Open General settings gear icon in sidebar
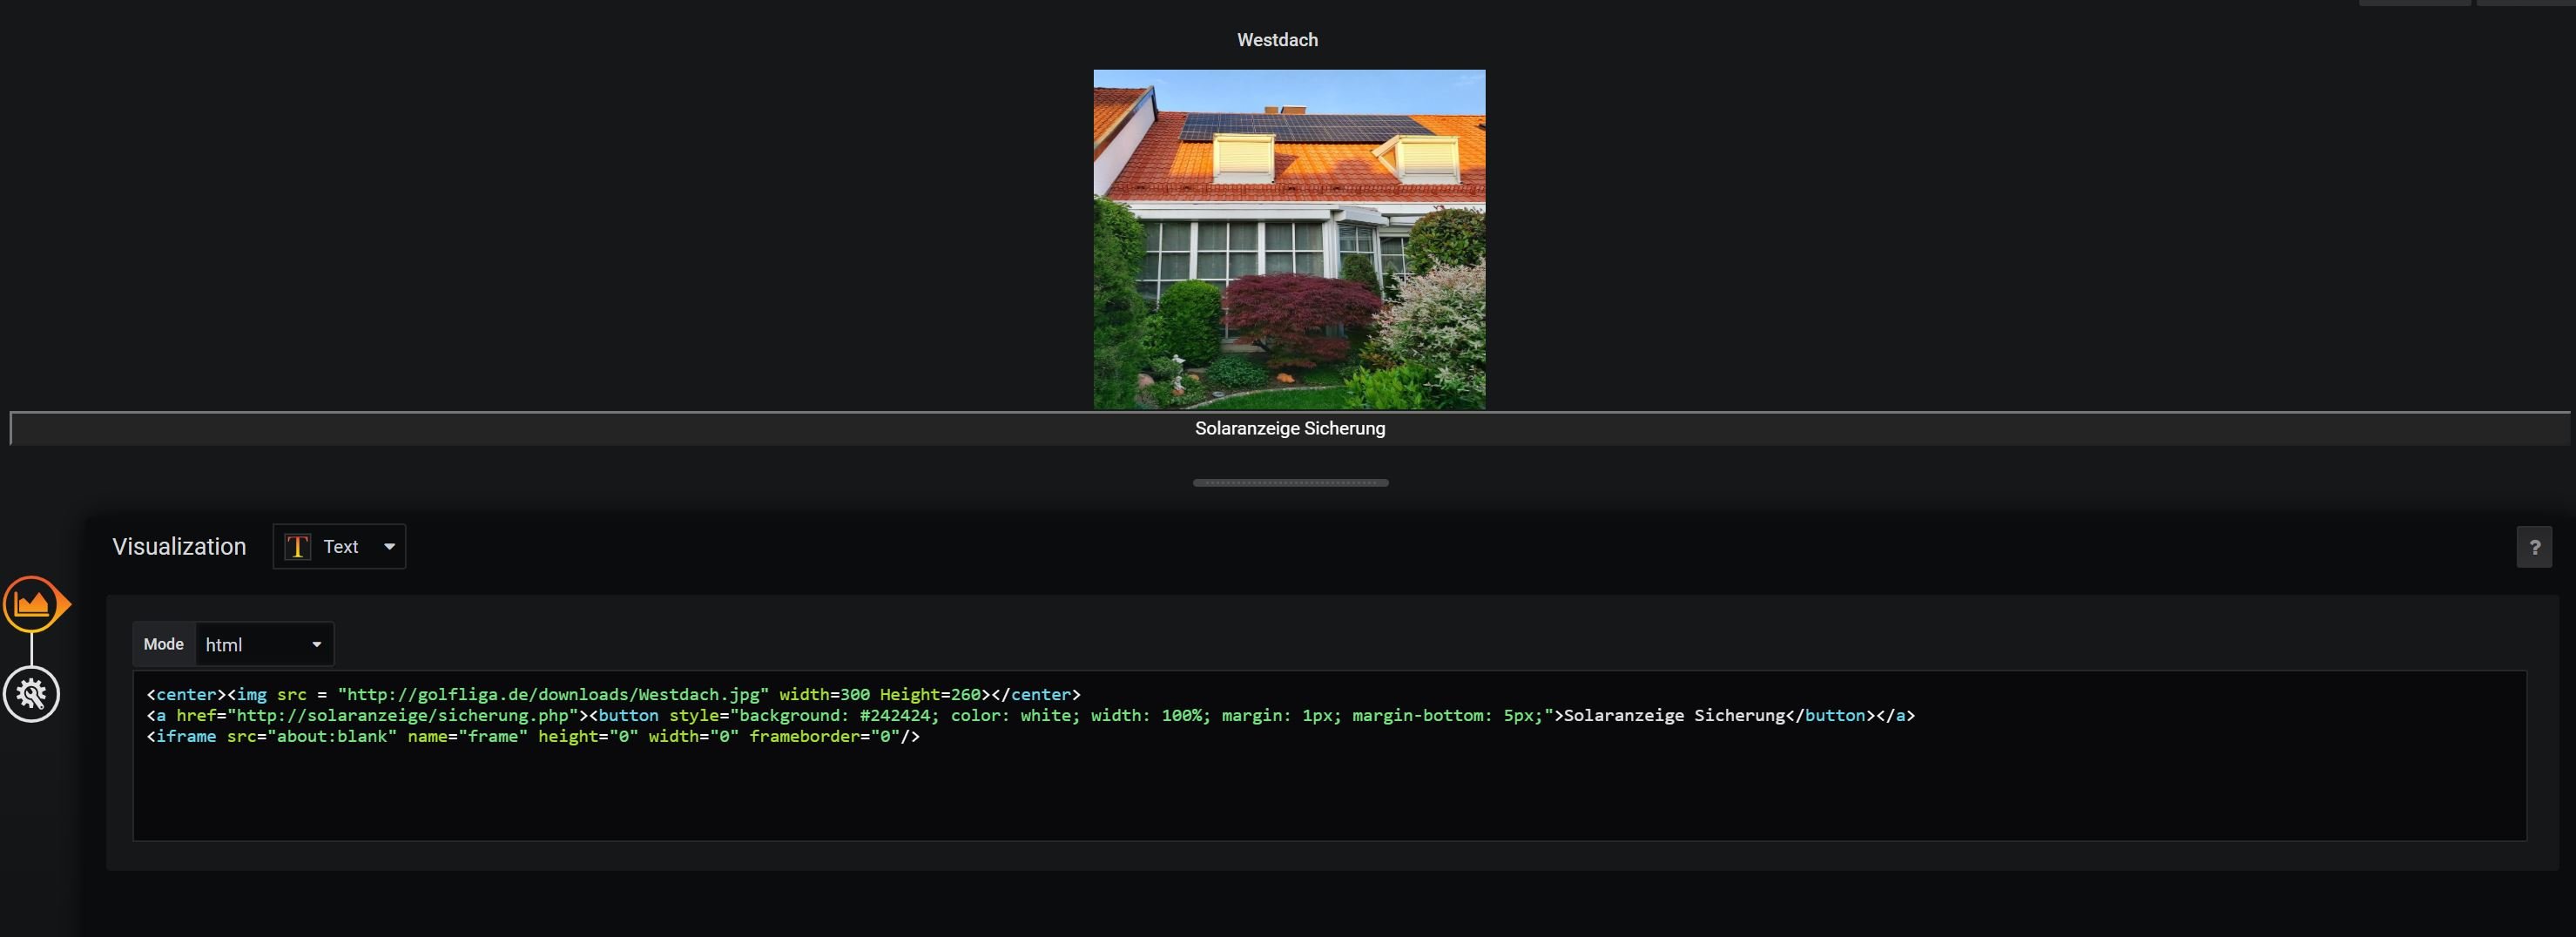Viewport: 2576px width, 937px height. pos(32,694)
